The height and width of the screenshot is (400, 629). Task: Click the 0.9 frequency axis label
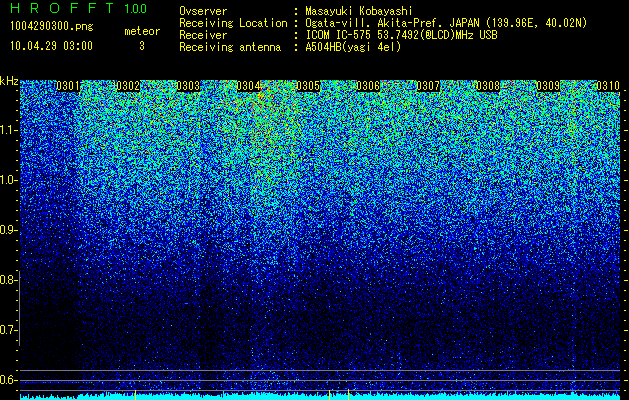pyautogui.click(x=9, y=230)
